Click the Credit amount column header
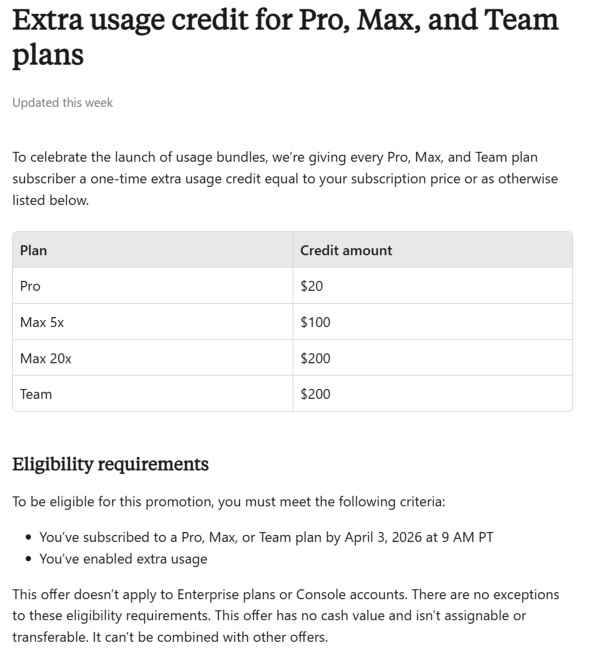The image size is (590, 657). [x=432, y=250]
